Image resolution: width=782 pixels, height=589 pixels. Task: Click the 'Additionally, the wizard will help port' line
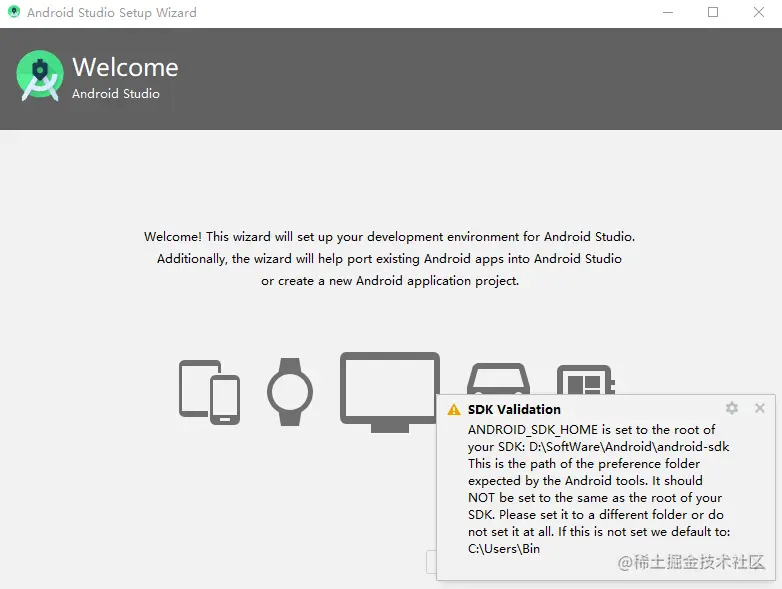[x=390, y=259]
